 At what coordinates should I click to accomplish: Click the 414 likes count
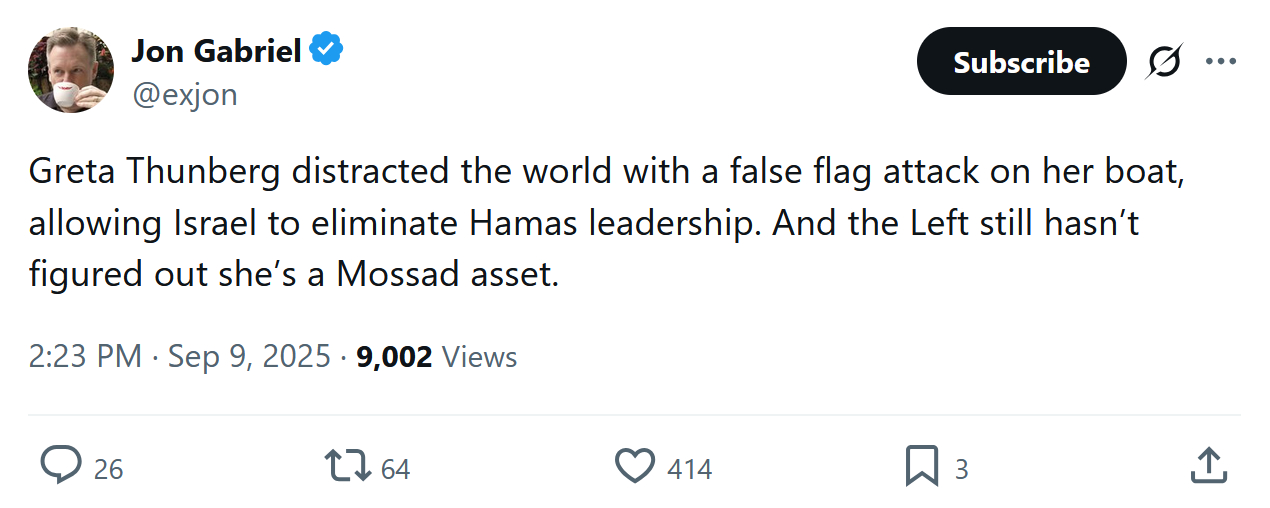click(689, 468)
